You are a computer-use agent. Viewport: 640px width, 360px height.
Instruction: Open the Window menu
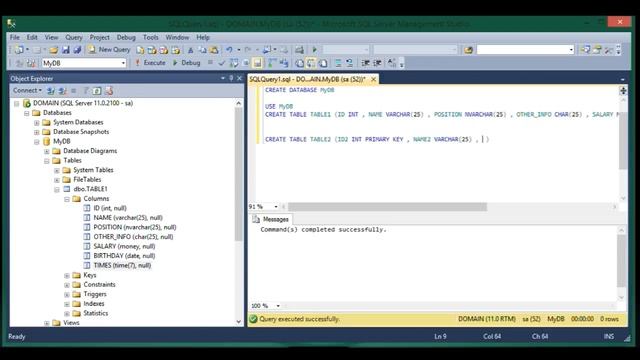pos(177,37)
